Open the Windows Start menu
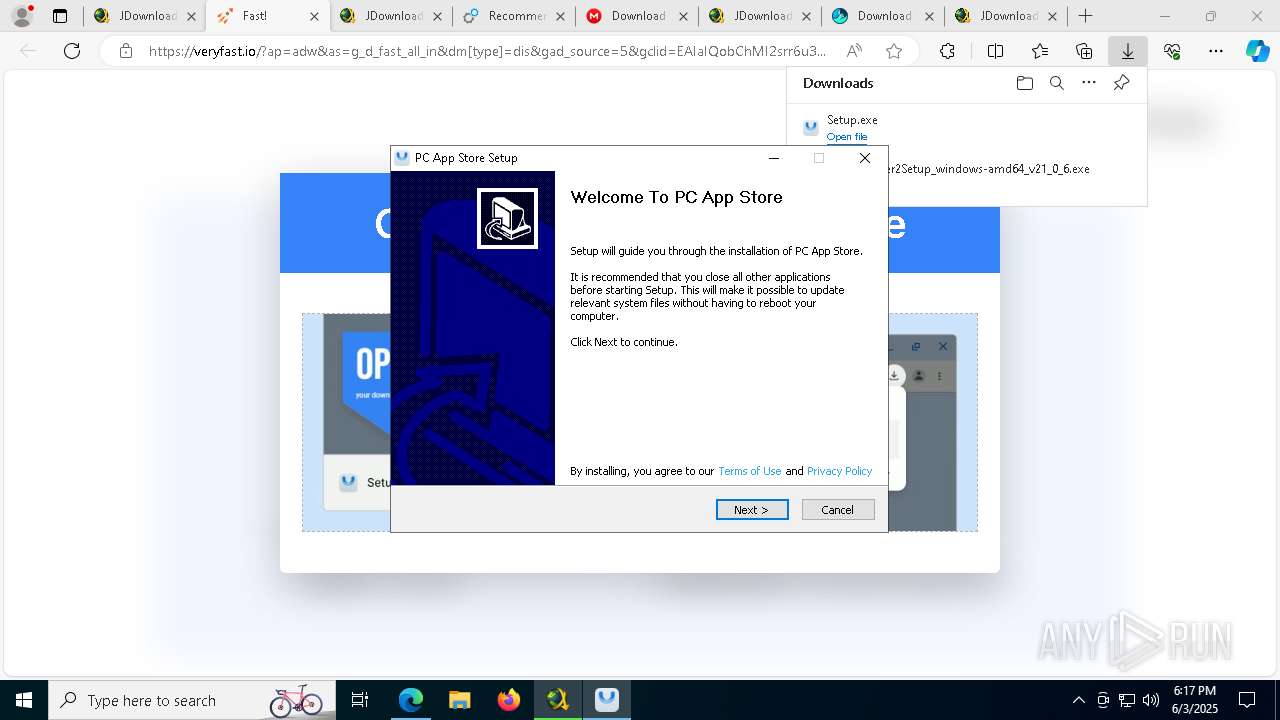This screenshot has height=720, width=1280. point(24,700)
